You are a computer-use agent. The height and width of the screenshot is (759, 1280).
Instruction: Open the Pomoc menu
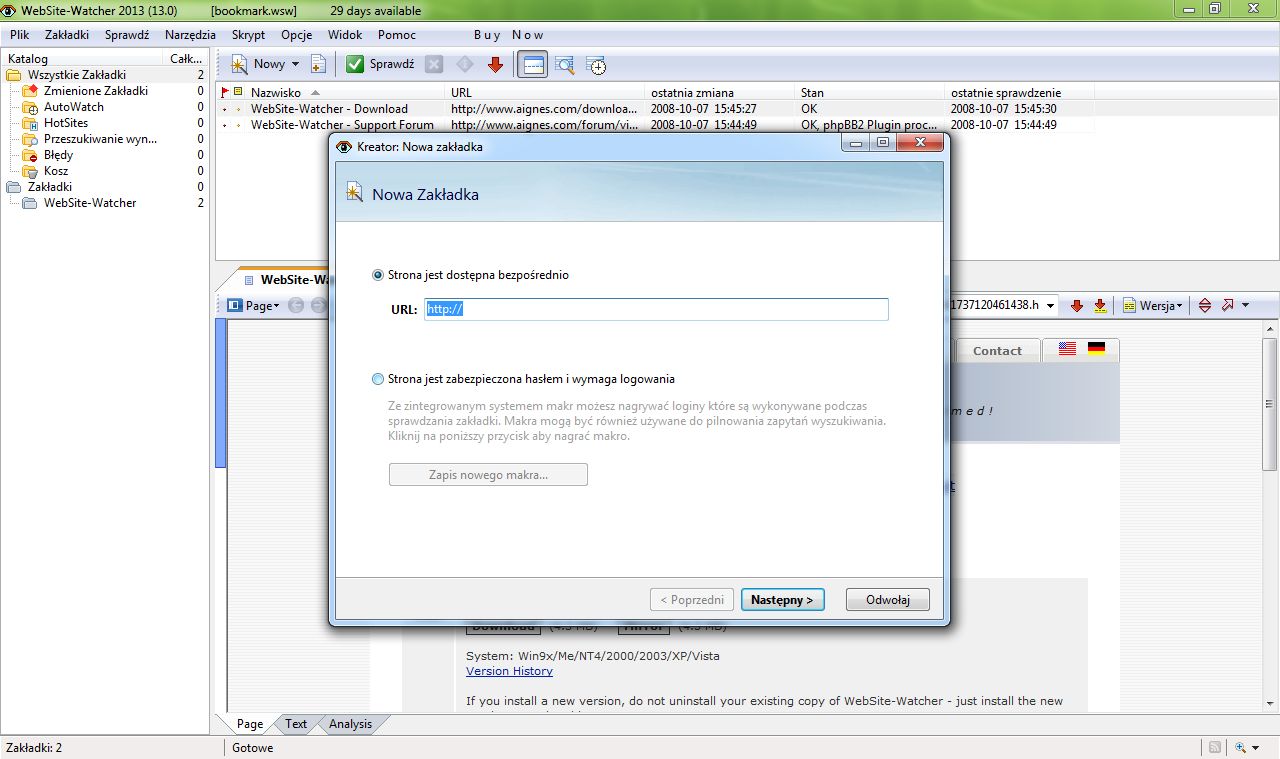397,35
